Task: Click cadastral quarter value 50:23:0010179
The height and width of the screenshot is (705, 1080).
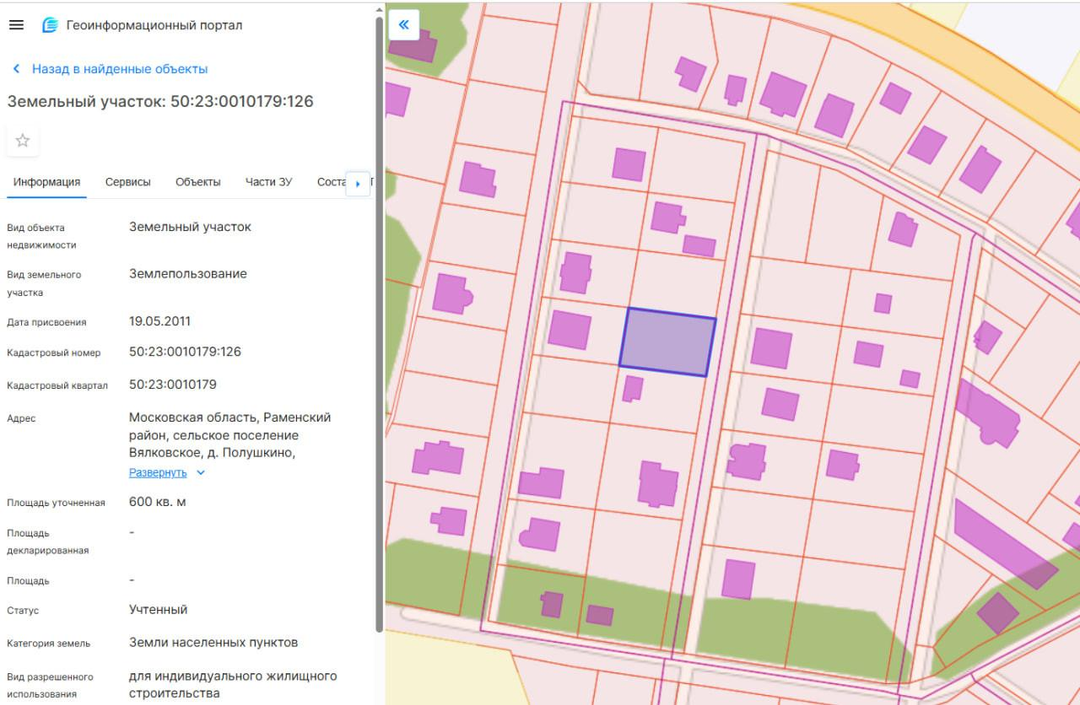Action: pyautogui.click(x=173, y=384)
